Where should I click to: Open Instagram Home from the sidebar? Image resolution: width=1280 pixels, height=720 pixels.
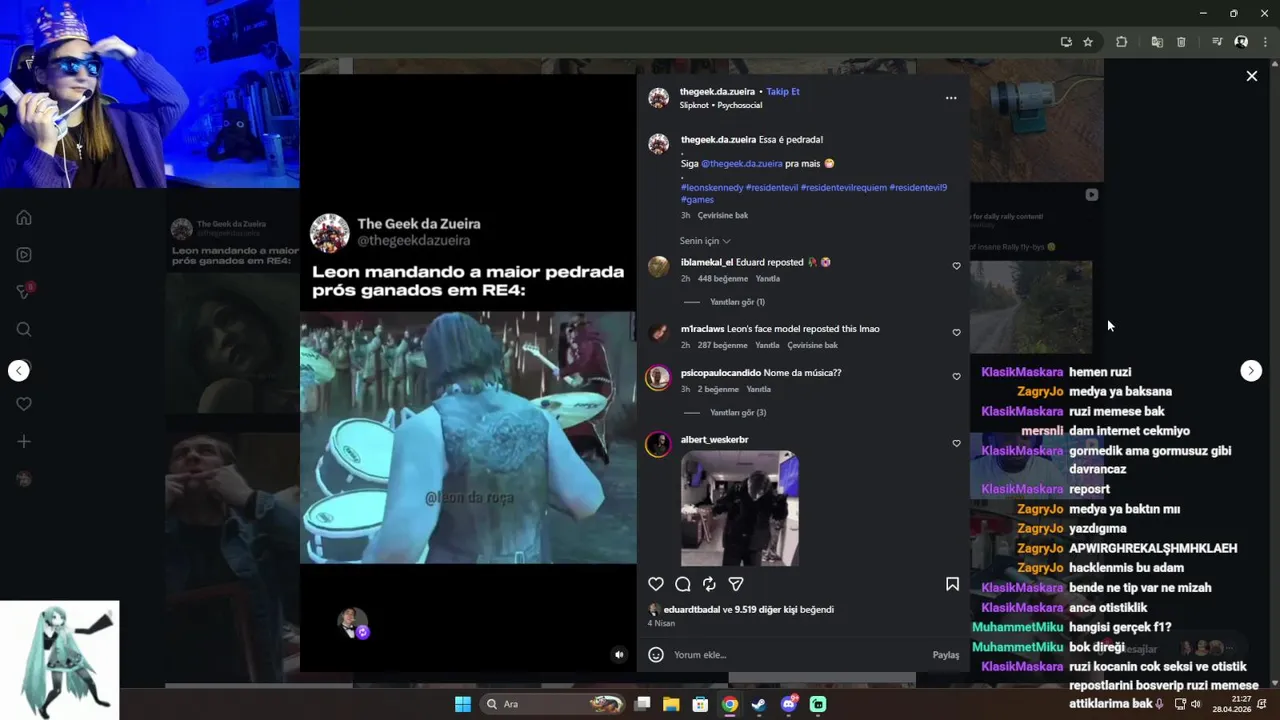[x=24, y=218]
